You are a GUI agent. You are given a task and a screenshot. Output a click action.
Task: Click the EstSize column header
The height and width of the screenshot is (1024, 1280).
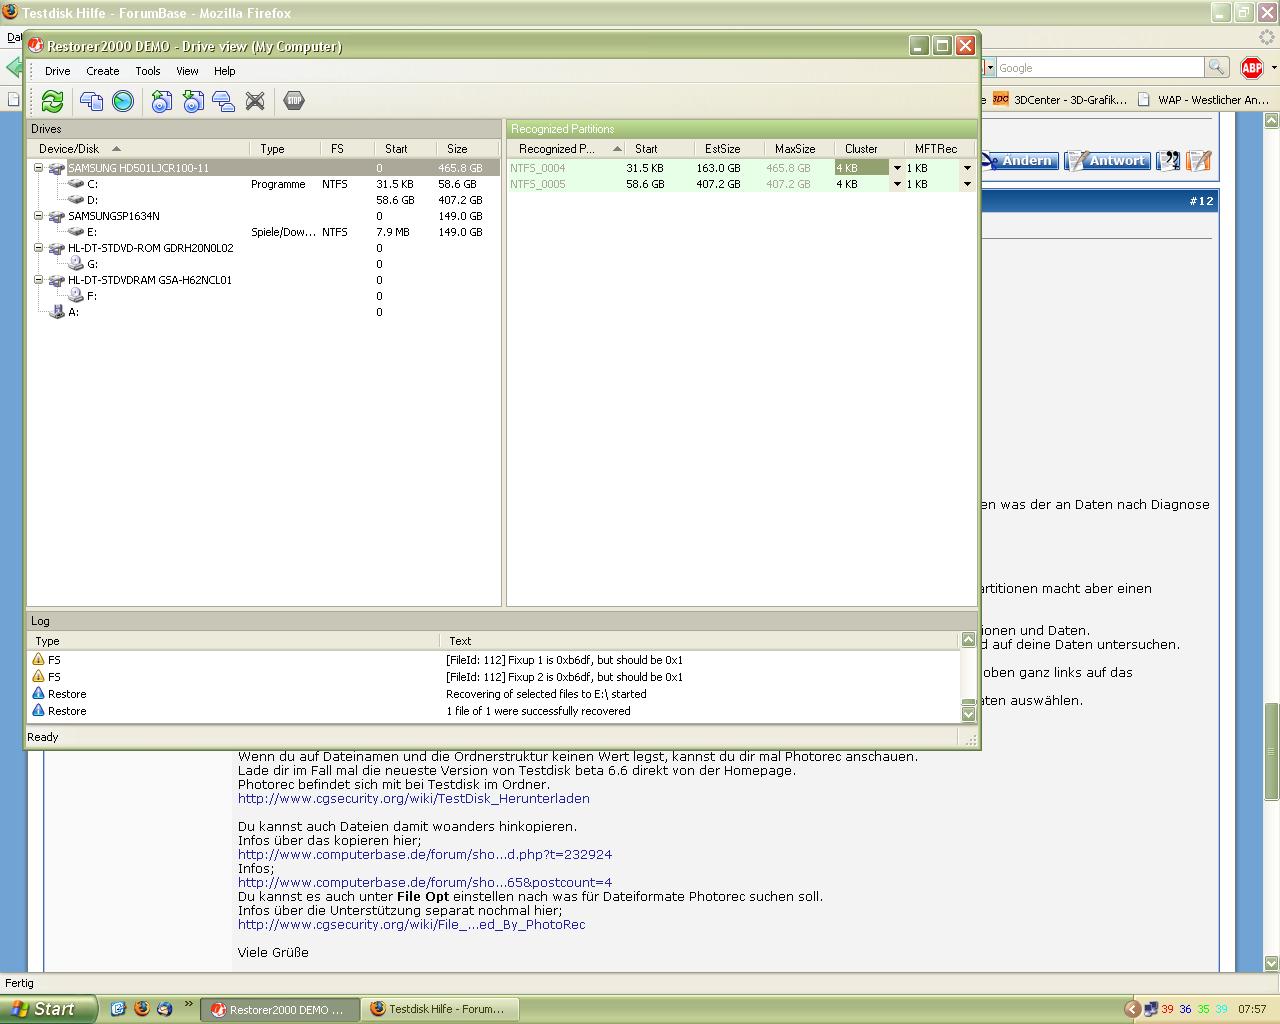point(729,148)
